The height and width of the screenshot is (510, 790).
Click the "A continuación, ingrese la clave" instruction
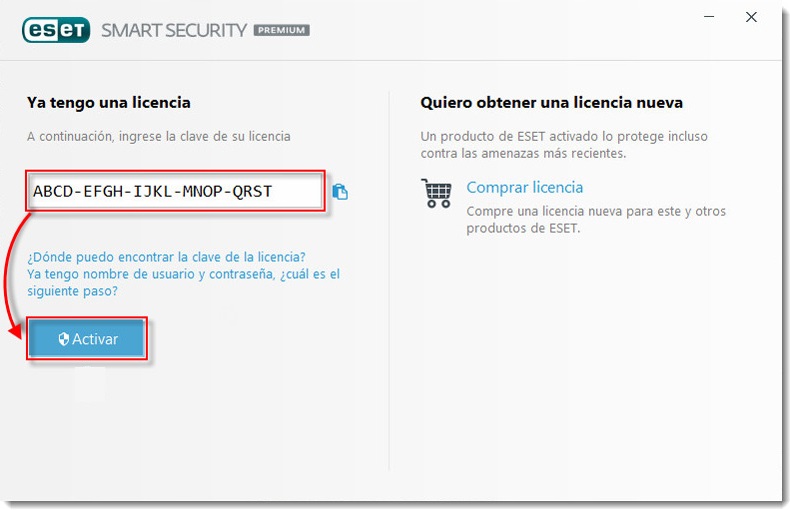point(158,136)
